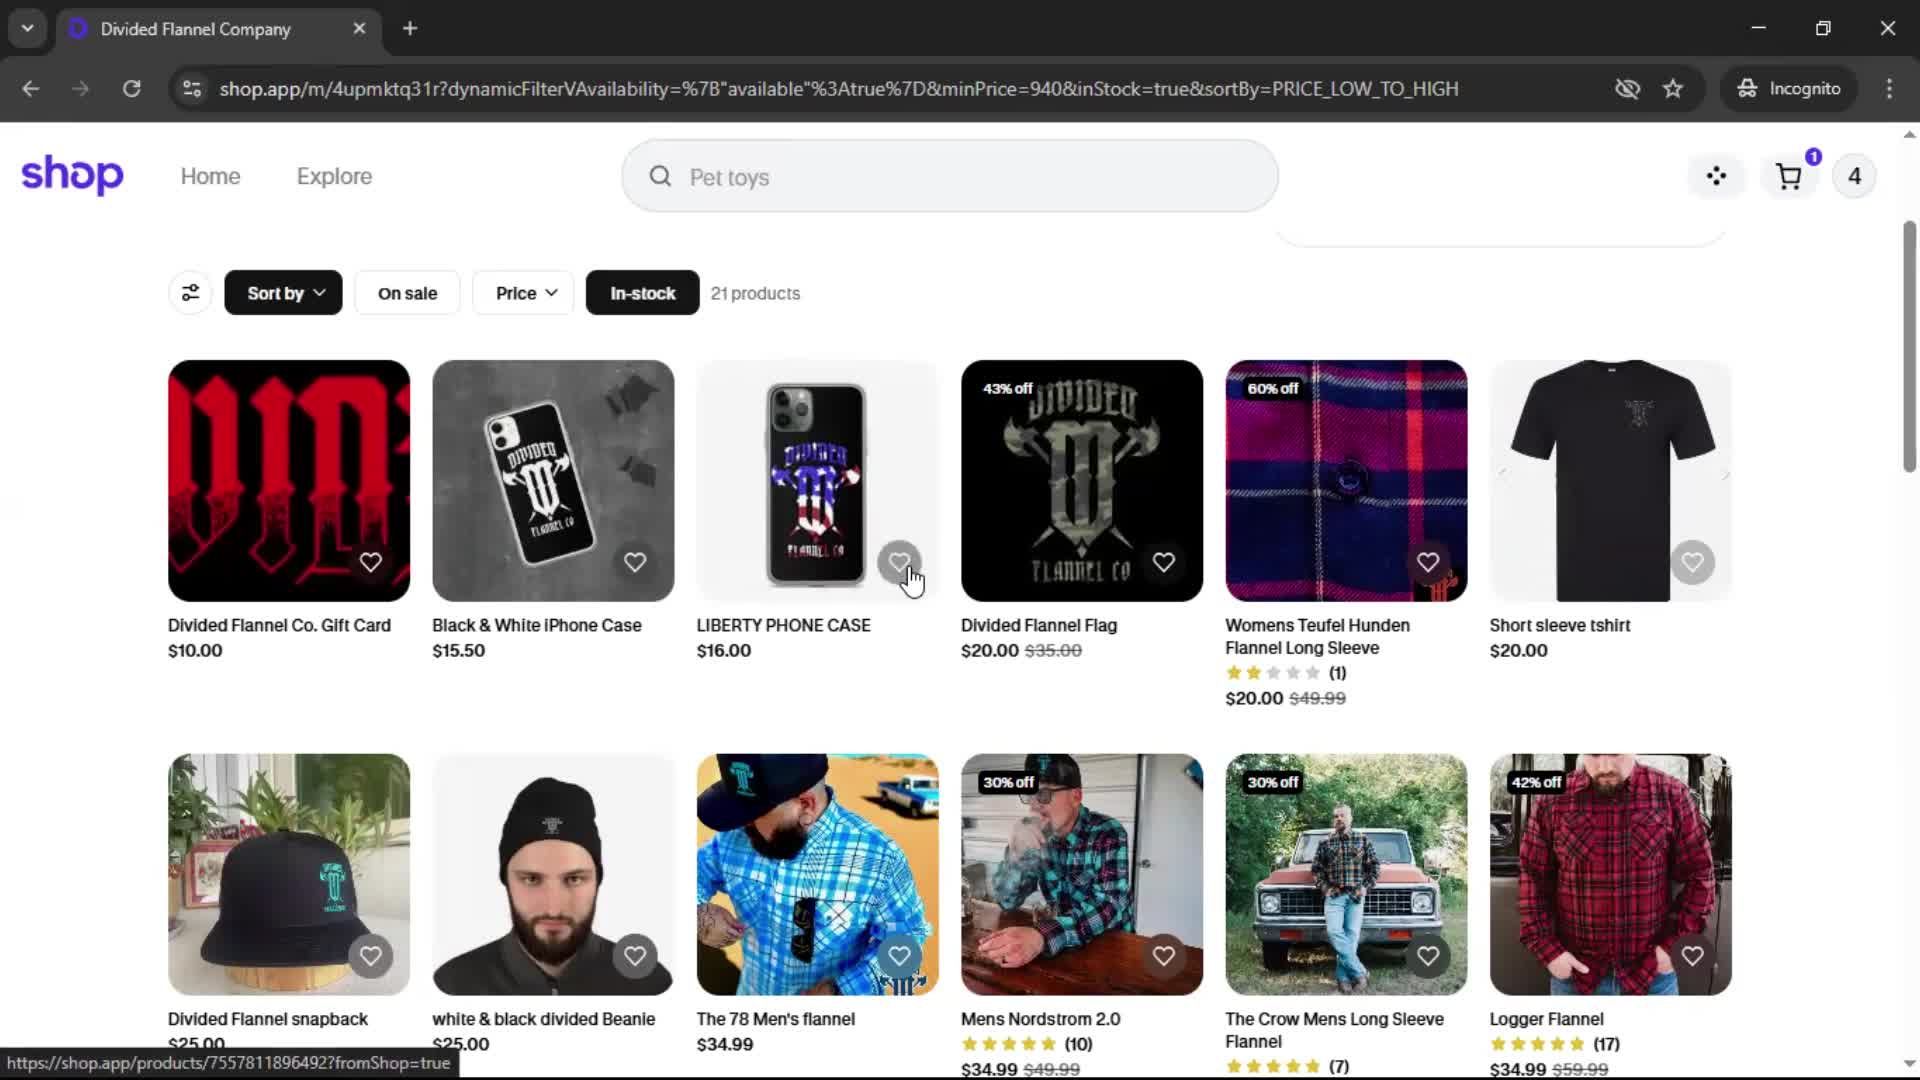
Task: Open the filters settings icon
Action: (x=190, y=293)
